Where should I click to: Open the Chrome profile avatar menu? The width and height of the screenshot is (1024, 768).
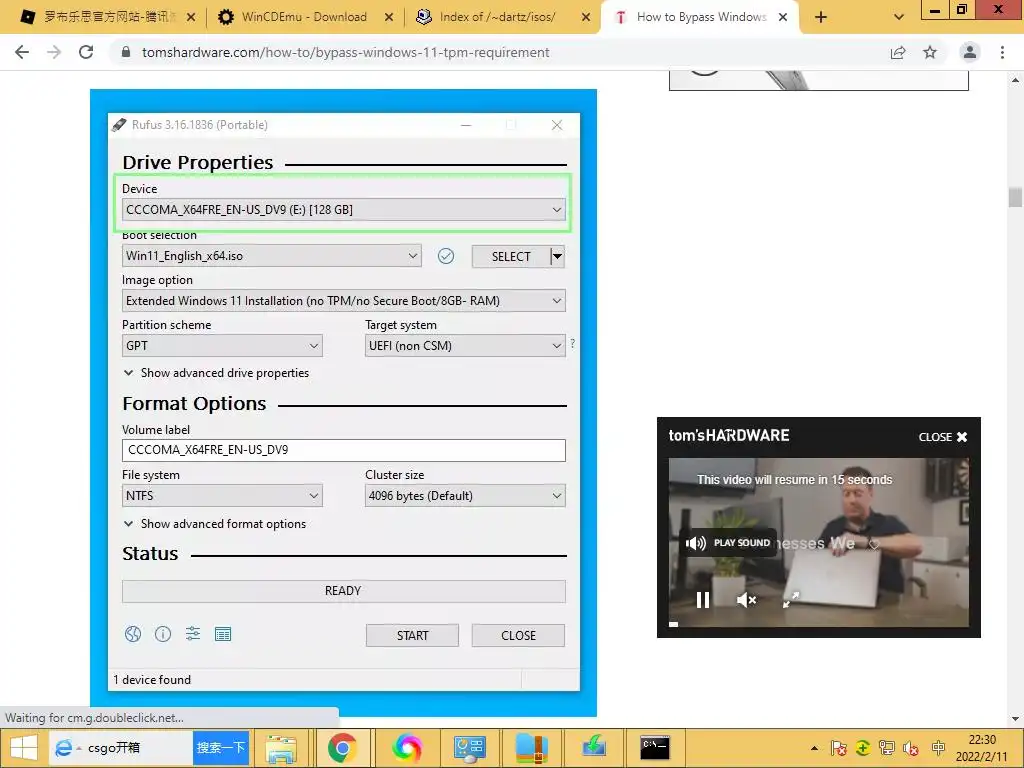(970, 52)
